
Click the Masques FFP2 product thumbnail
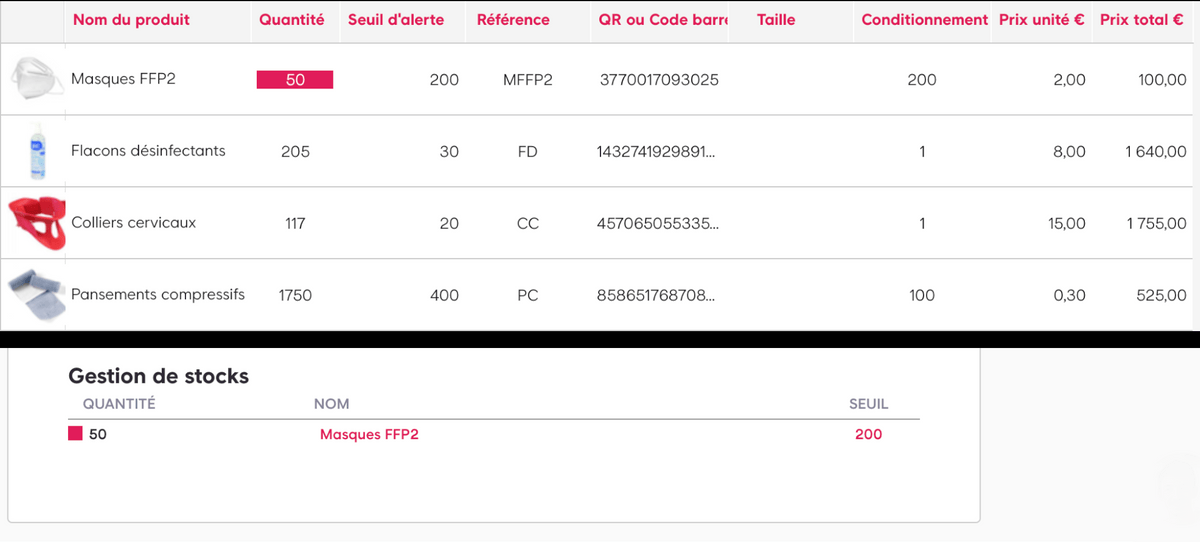pos(35,79)
